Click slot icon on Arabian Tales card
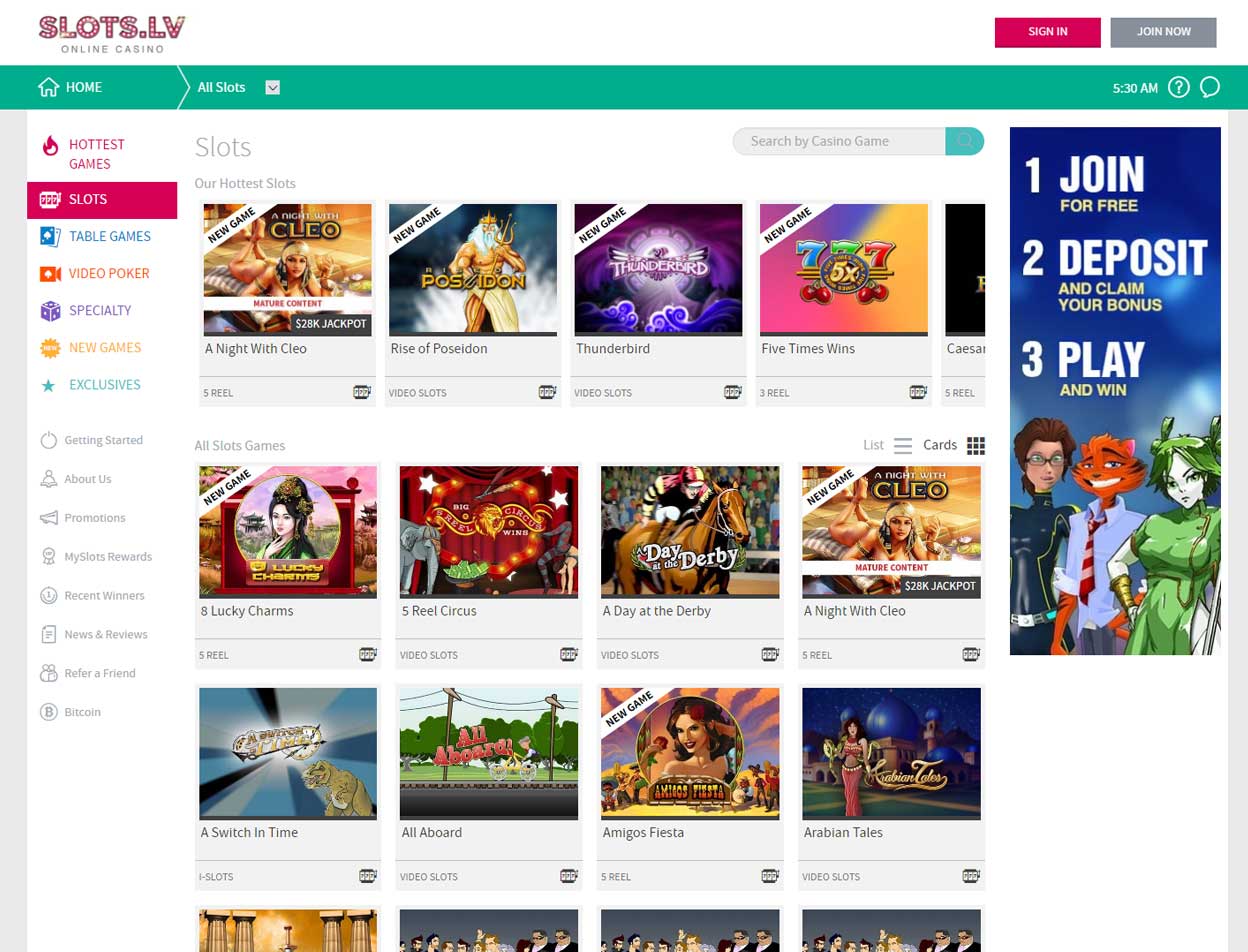Screen dimensions: 1248x952 (x=971, y=876)
